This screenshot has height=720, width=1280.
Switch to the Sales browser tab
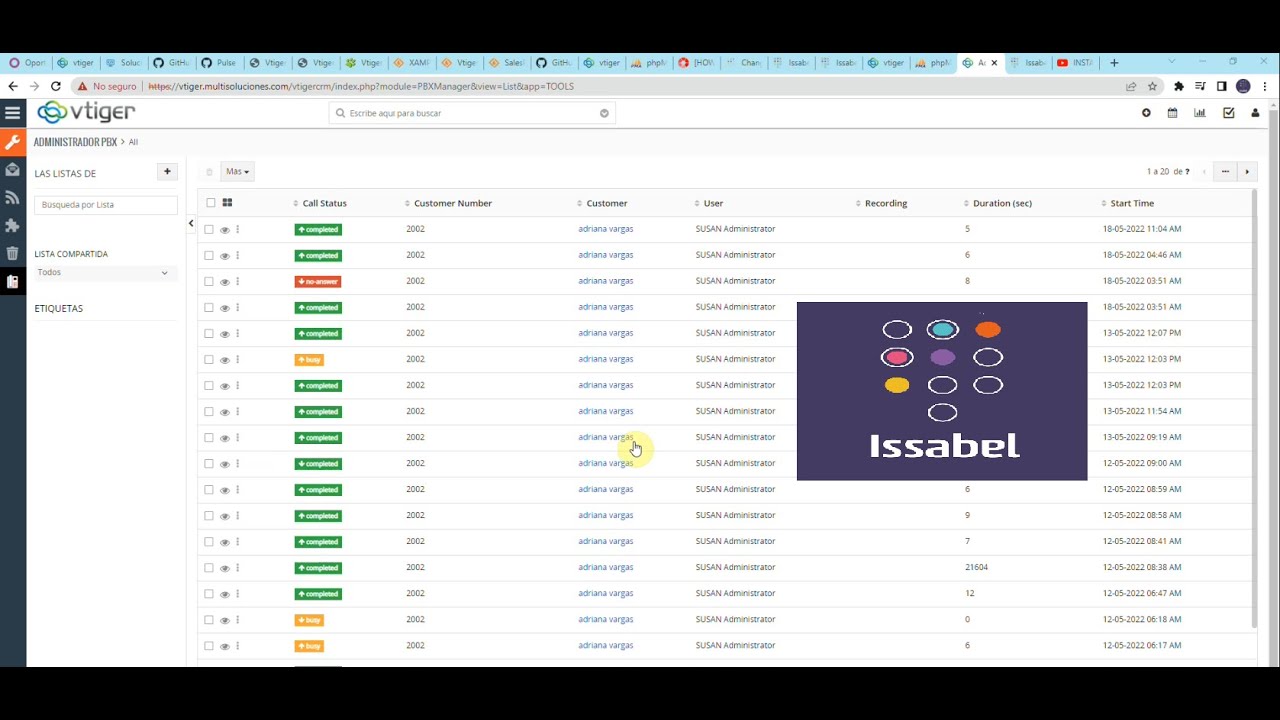[x=508, y=63]
